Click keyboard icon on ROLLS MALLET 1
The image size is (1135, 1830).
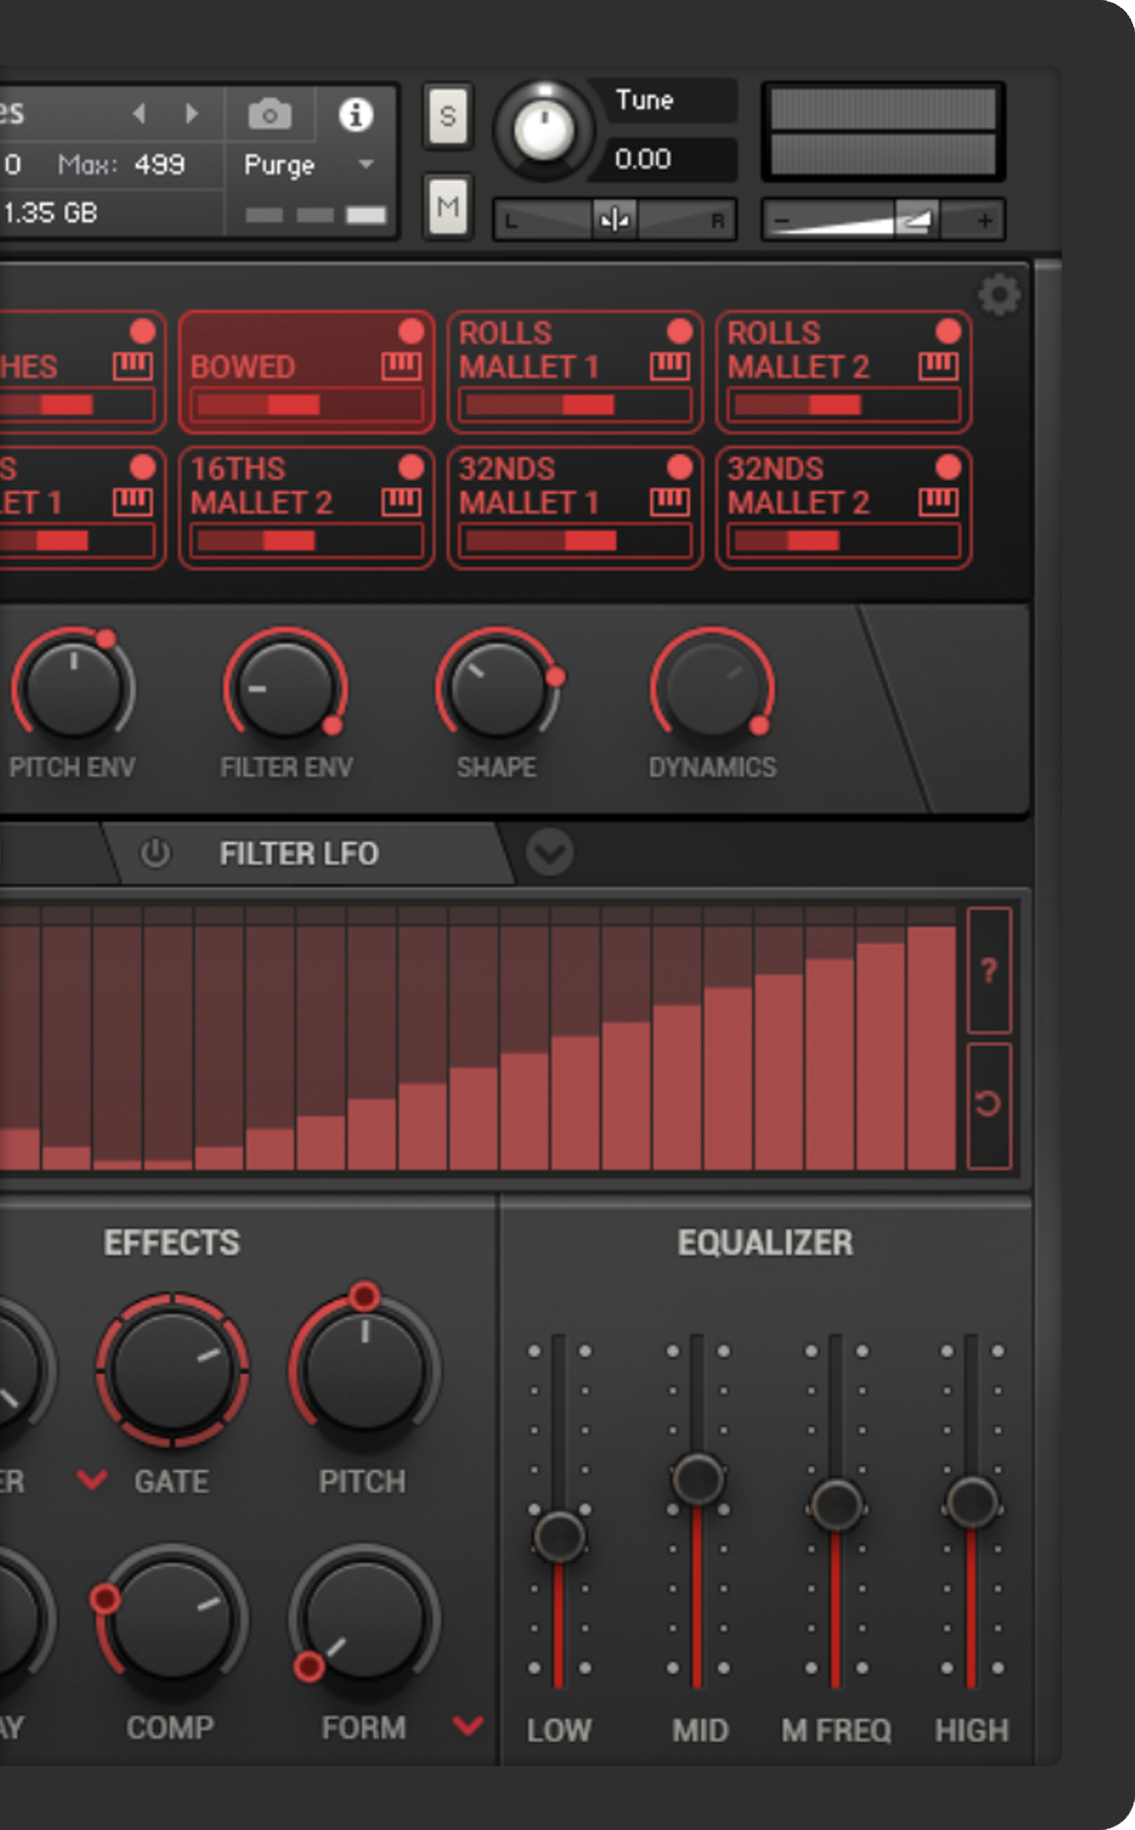(670, 366)
